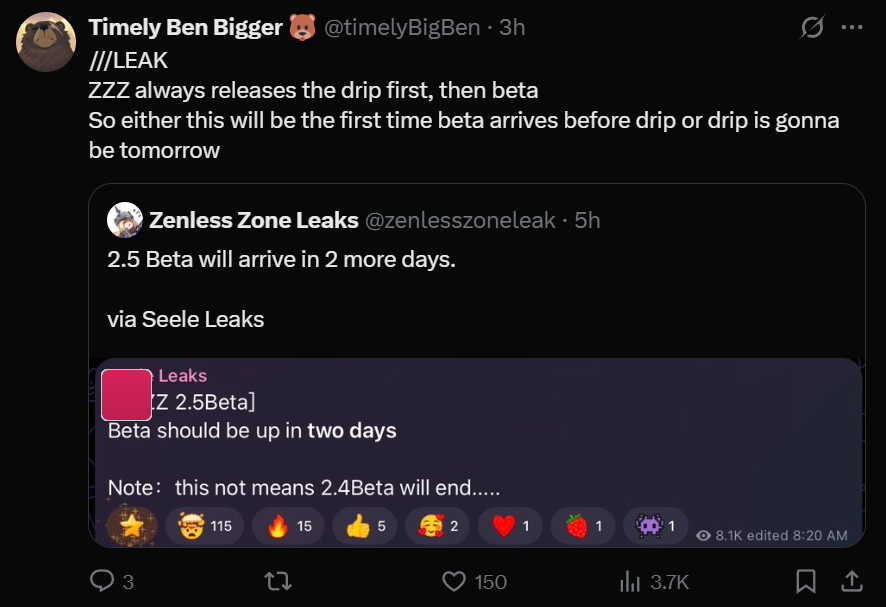Like the post with 150 likes

point(455,581)
